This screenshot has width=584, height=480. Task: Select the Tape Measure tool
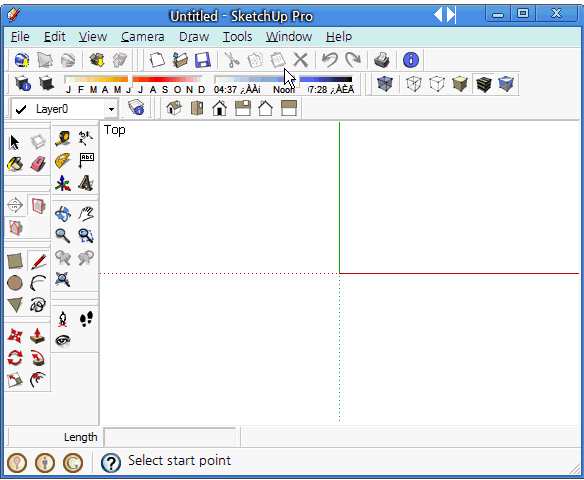click(63, 138)
